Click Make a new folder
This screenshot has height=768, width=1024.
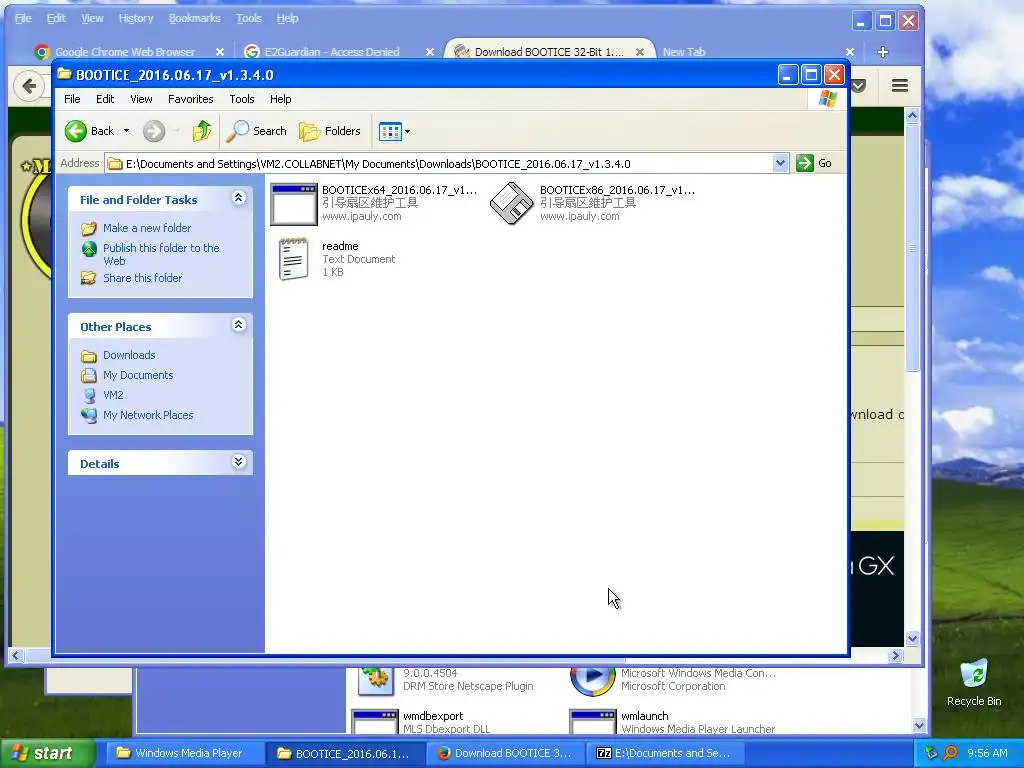(x=147, y=228)
